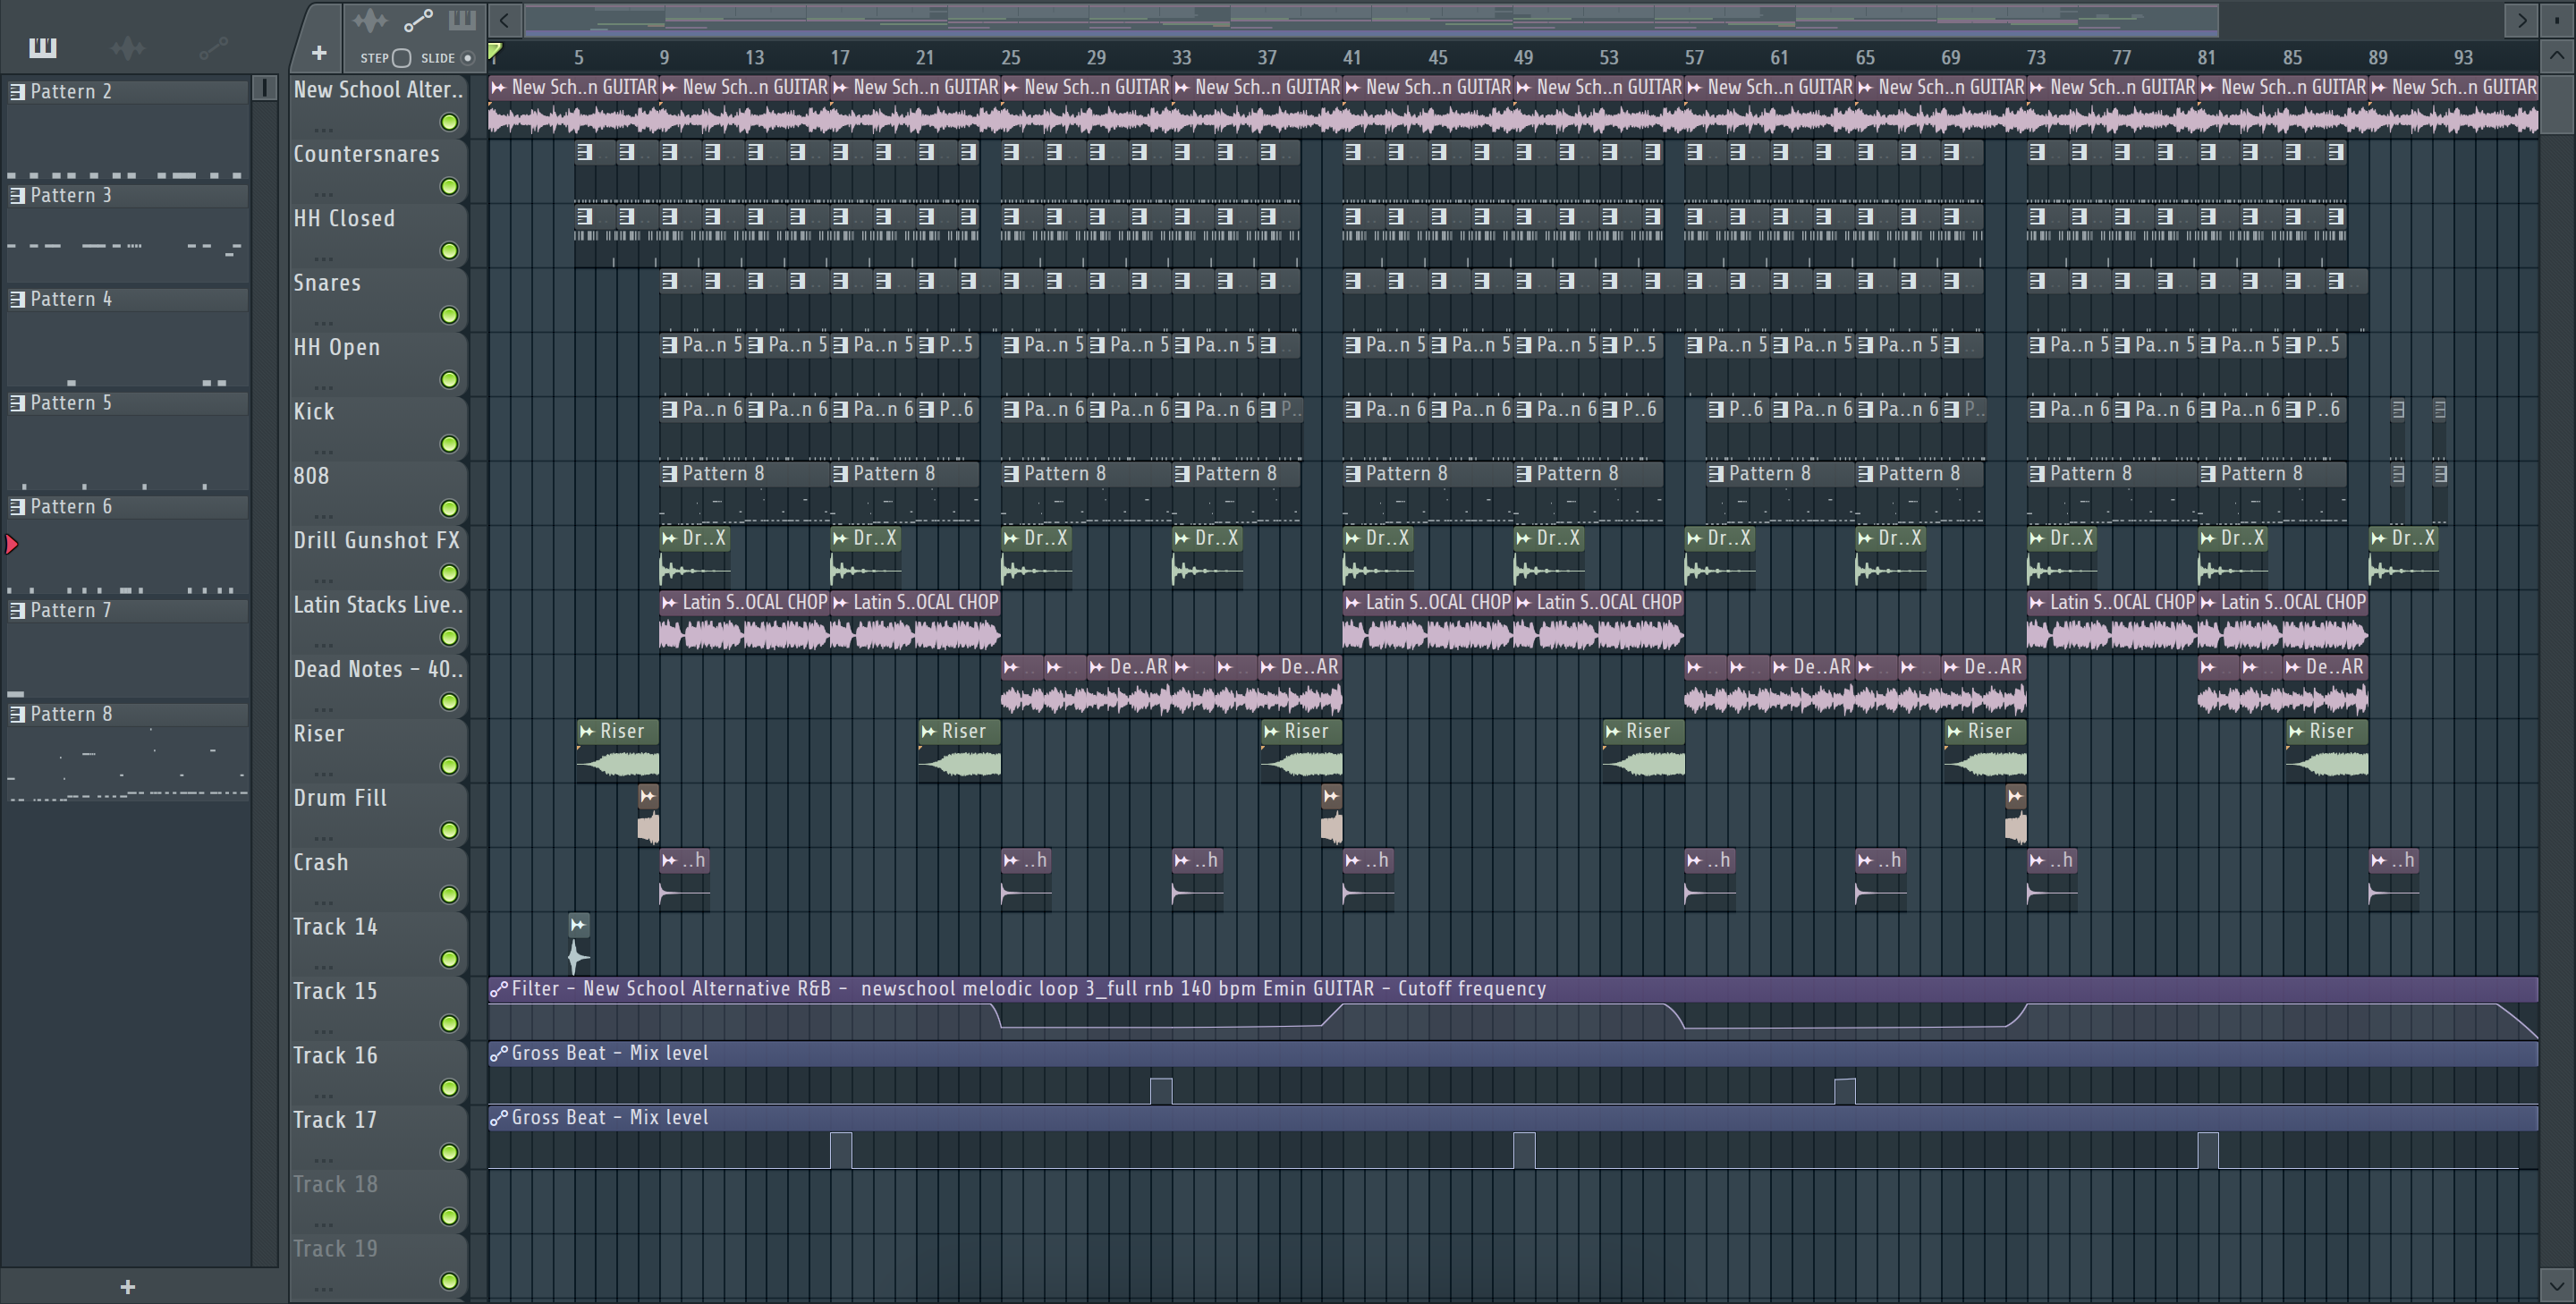Select Pattern 8 in the picker

127,714
